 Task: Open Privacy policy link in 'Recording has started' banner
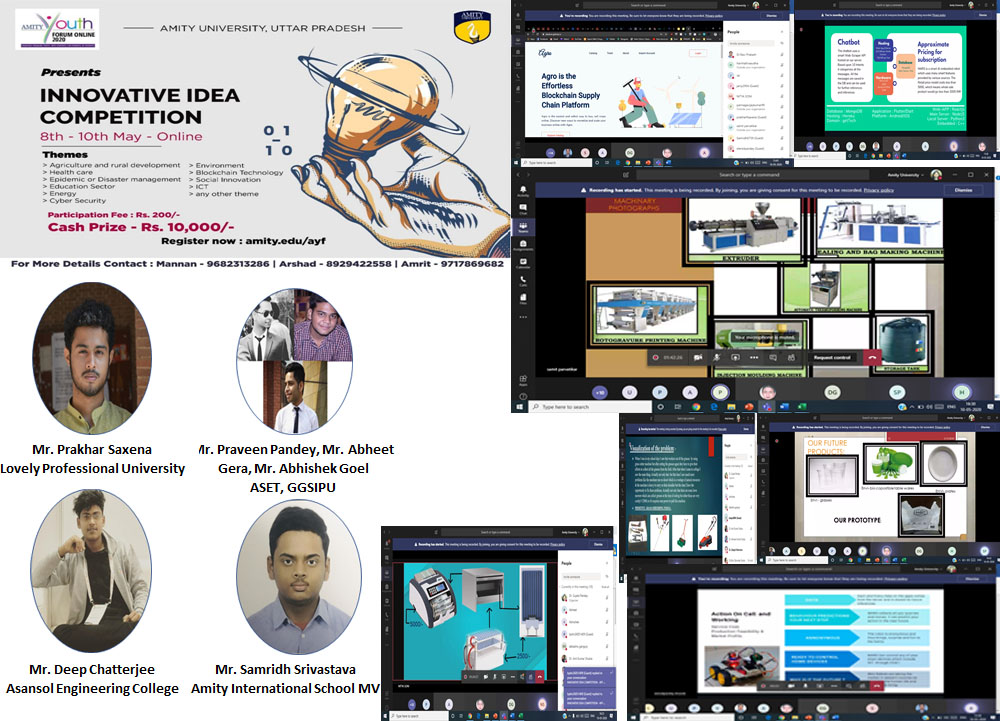pos(878,190)
